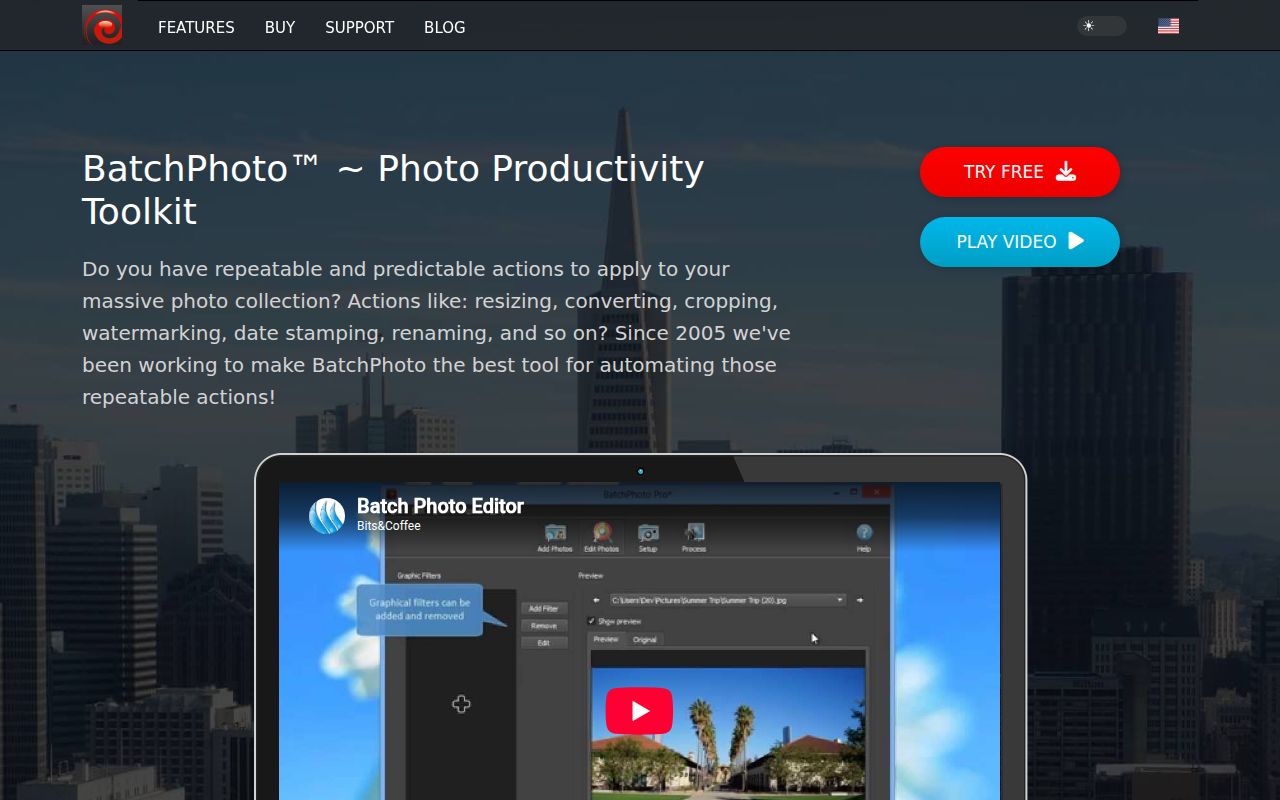The height and width of the screenshot is (800, 1280).
Task: Toggle the Show preview checkbox
Action: [592, 621]
